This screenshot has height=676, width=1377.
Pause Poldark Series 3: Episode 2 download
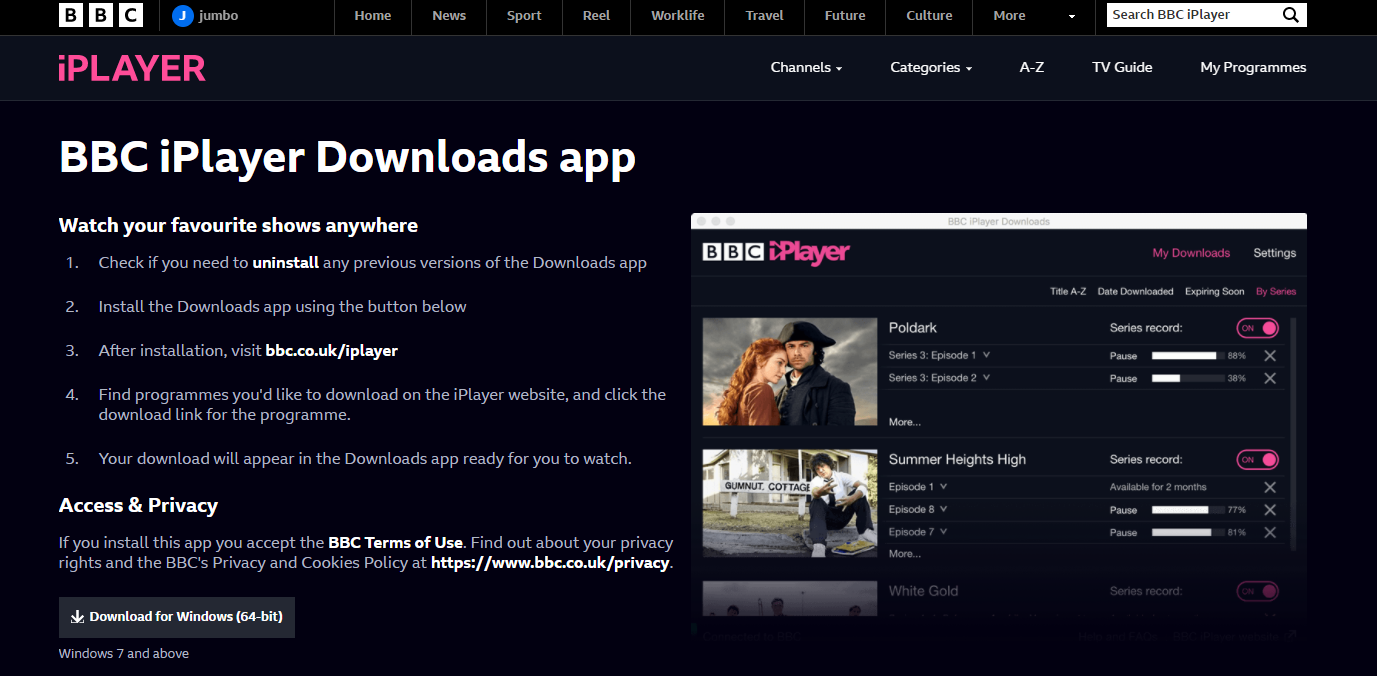pos(1123,379)
